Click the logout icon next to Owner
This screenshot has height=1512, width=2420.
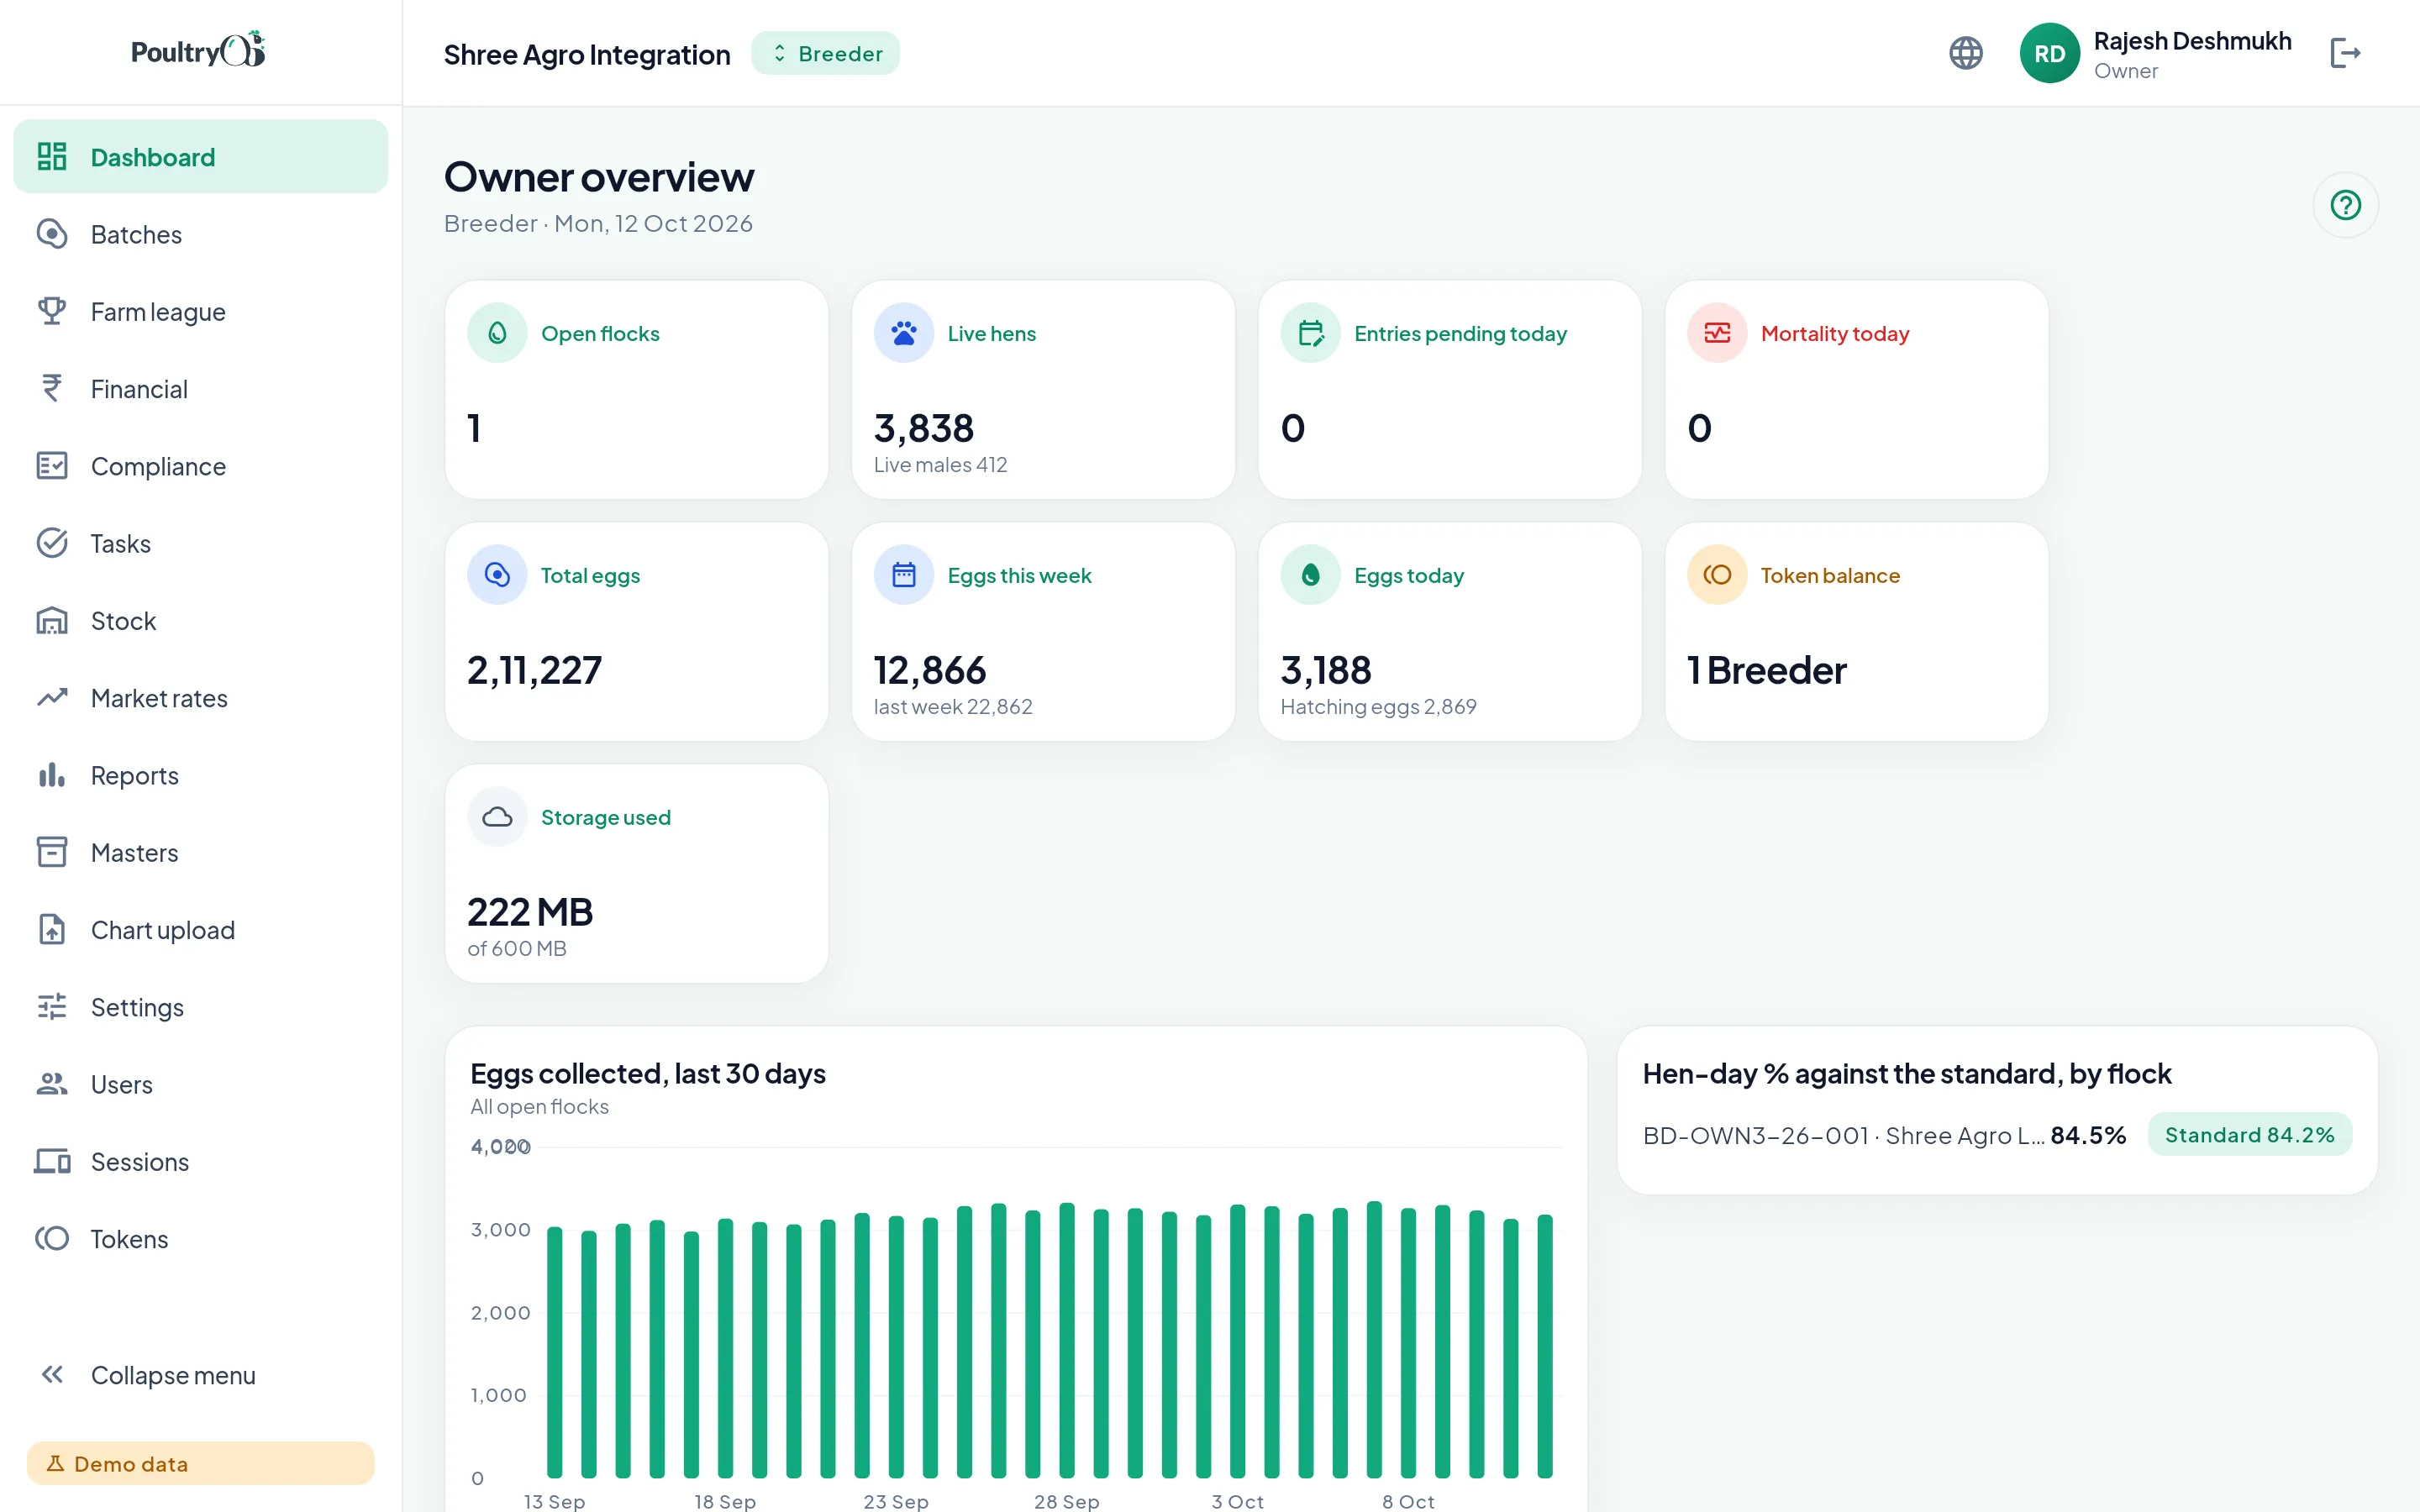pyautogui.click(x=2344, y=54)
